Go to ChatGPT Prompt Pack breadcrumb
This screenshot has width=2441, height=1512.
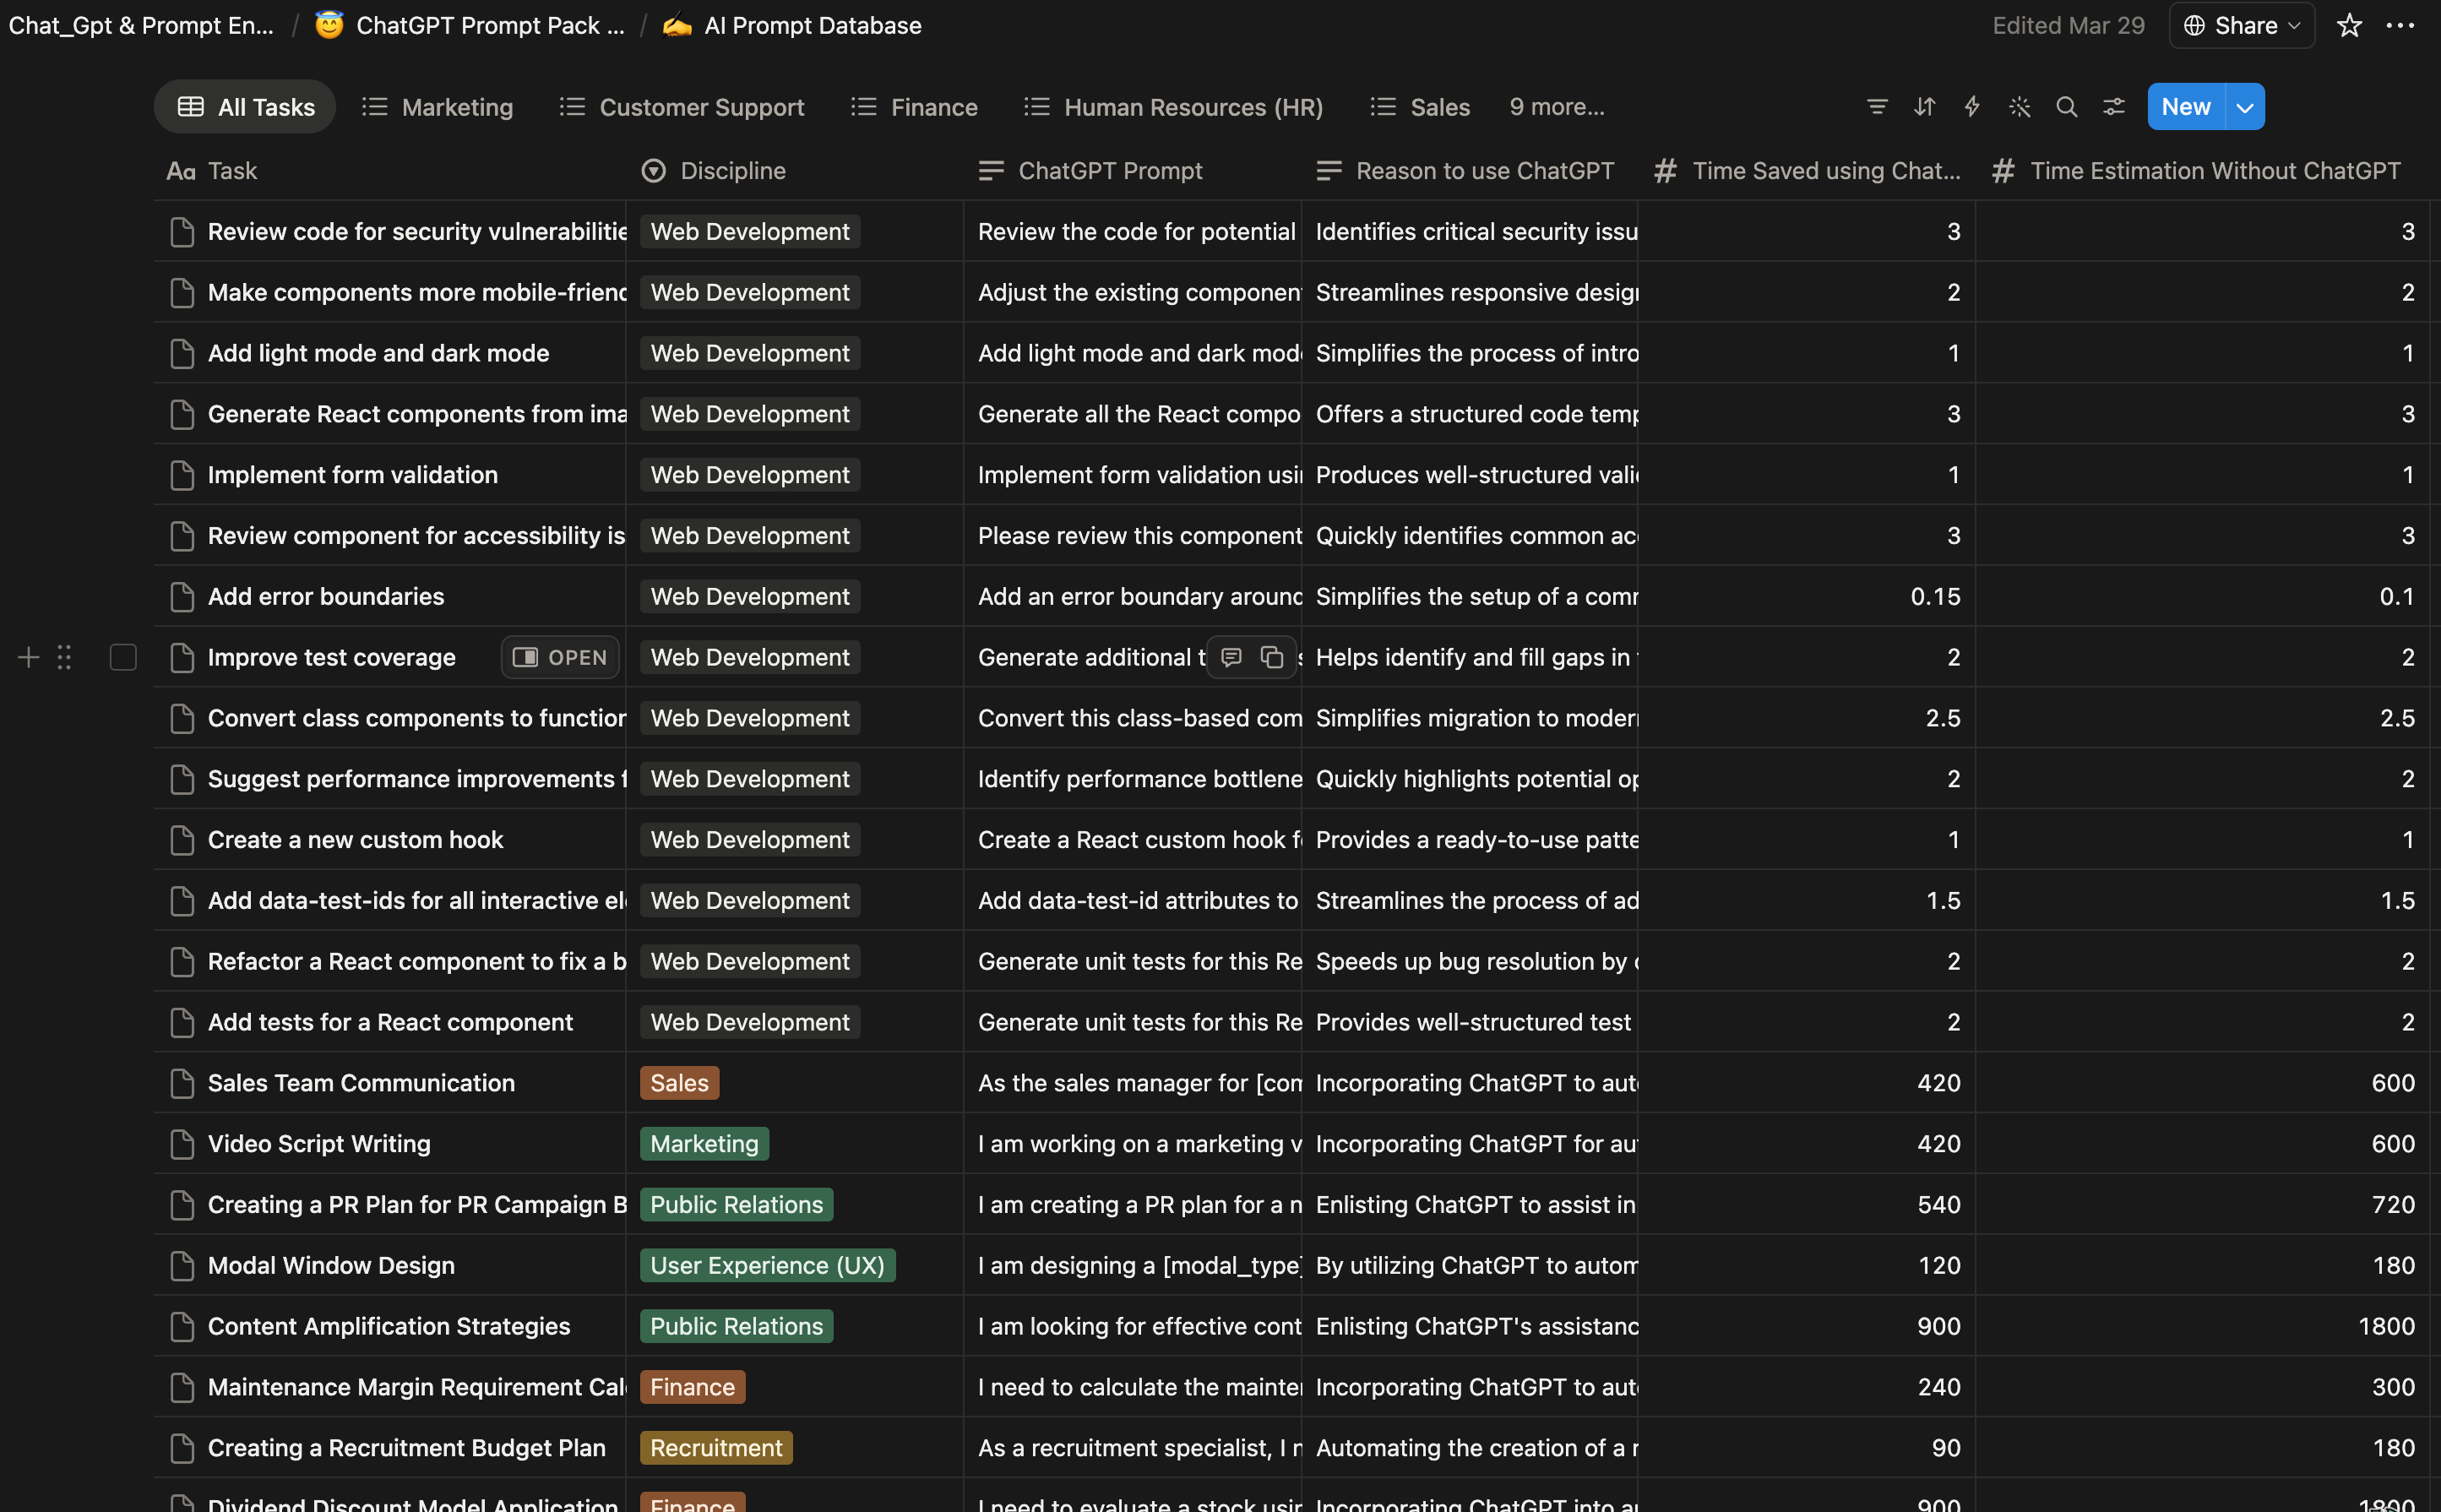(490, 25)
